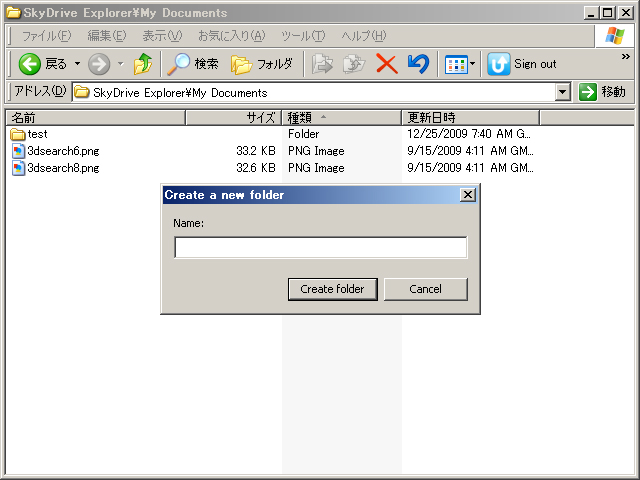
Task: Open the Forward history dropdown arrow
Action: click(x=120, y=64)
